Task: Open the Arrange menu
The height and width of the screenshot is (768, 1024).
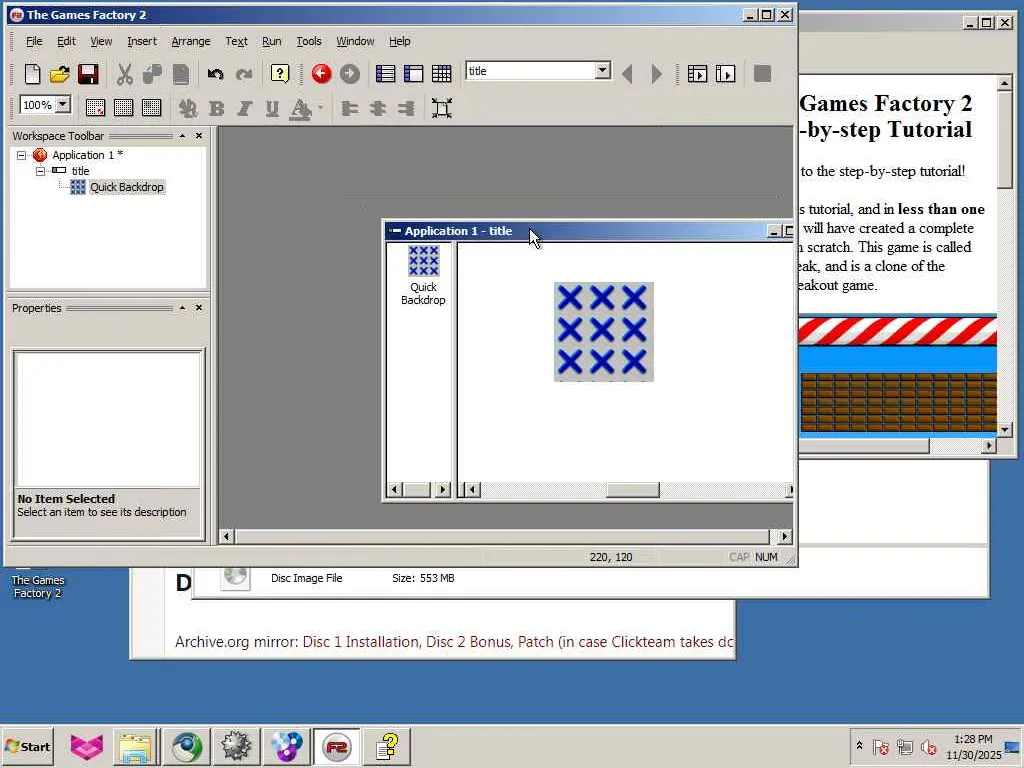Action: [191, 41]
